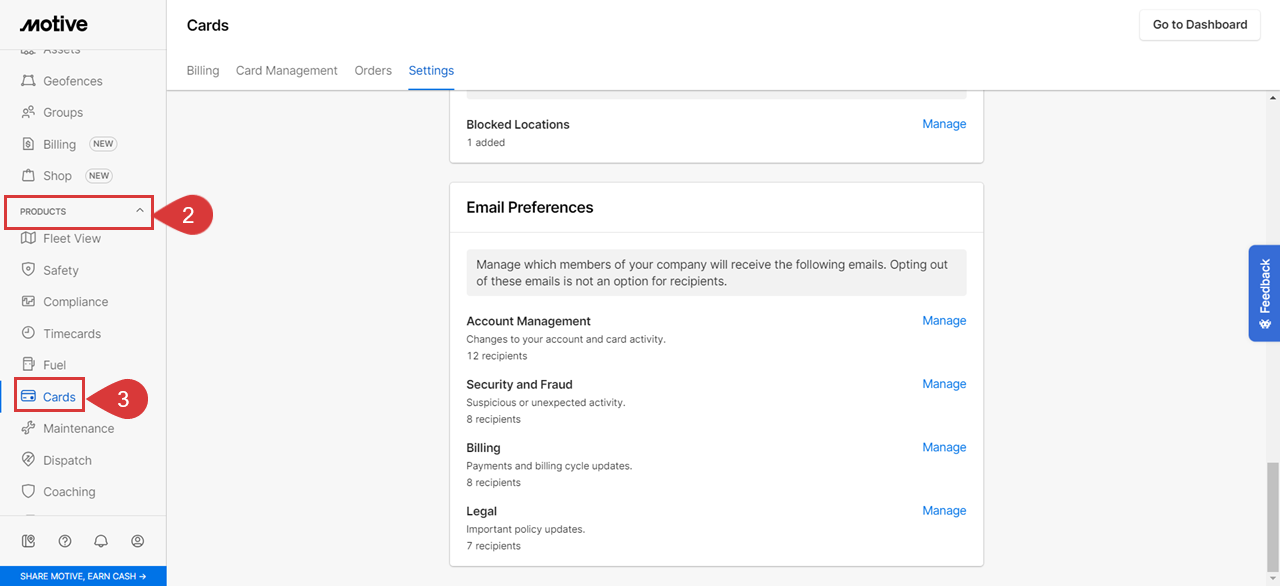Click the map book icon in sidebar footer
Image resolution: width=1280 pixels, height=586 pixels.
tap(28, 541)
